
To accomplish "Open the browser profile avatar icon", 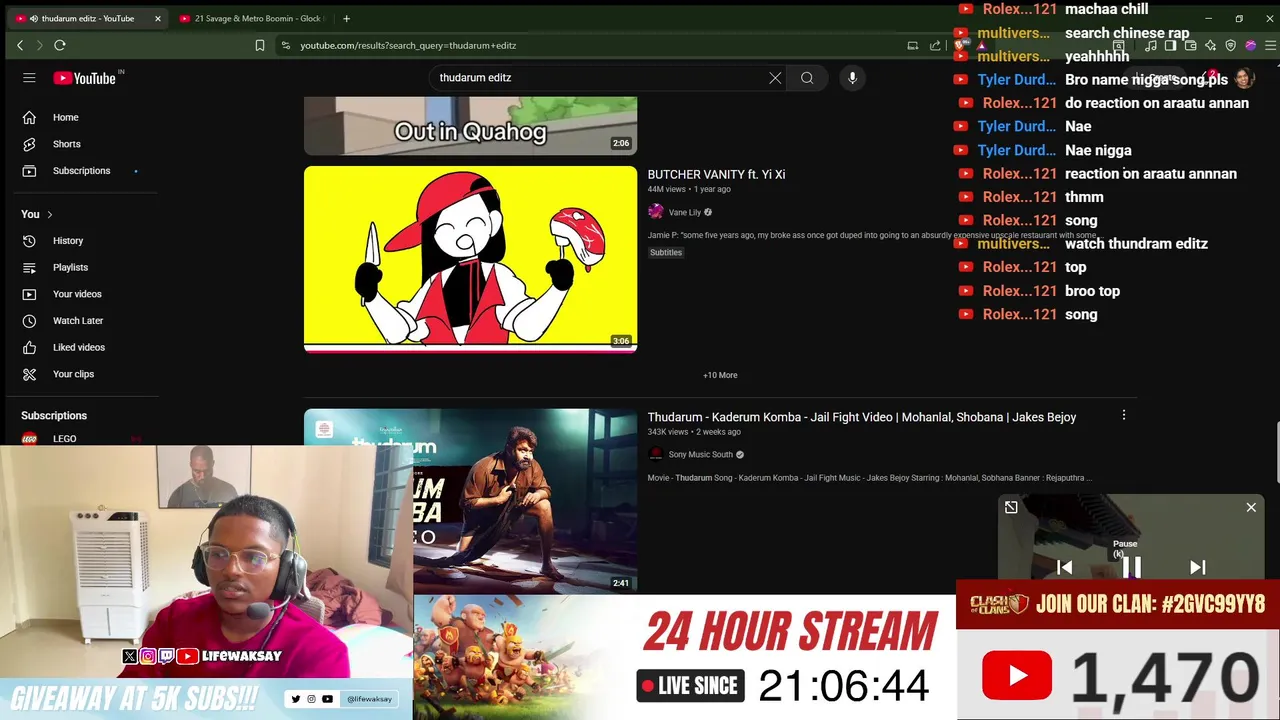I will (1250, 45).
